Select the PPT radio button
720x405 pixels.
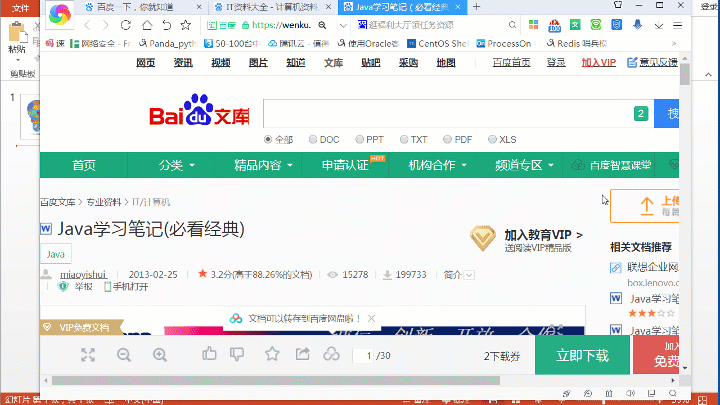click(x=359, y=139)
